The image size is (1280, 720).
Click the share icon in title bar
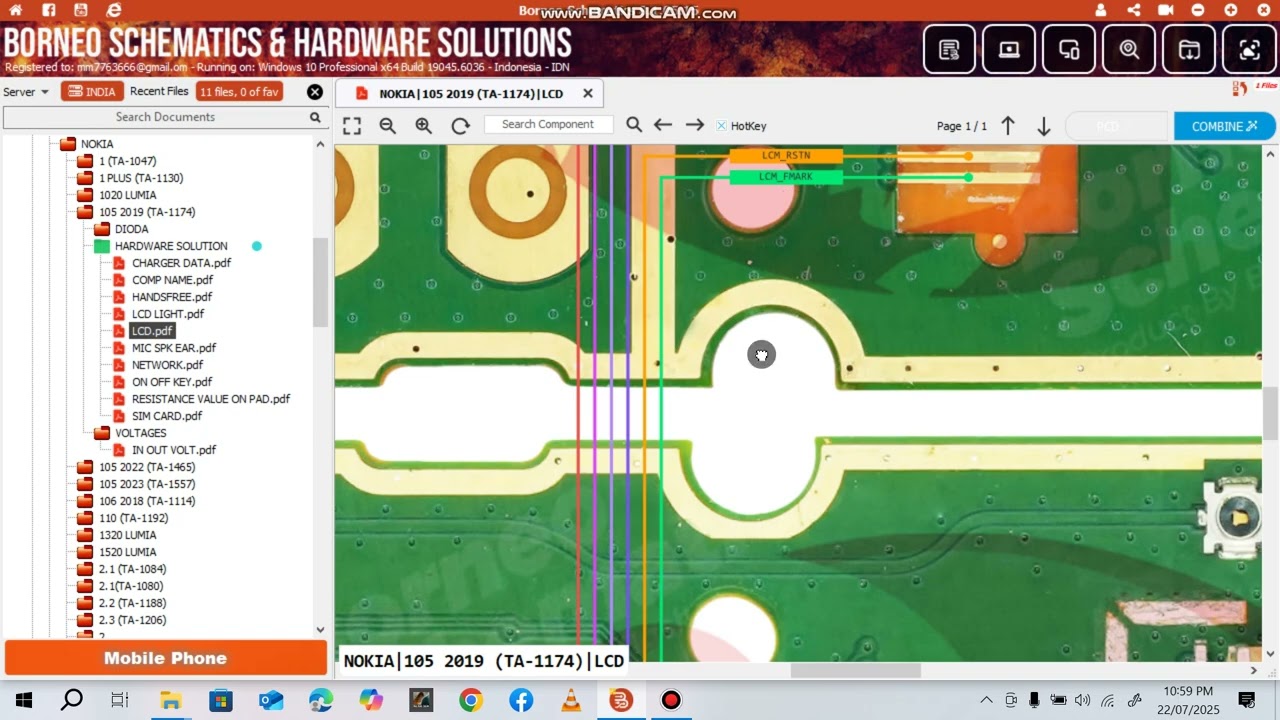point(1133,10)
